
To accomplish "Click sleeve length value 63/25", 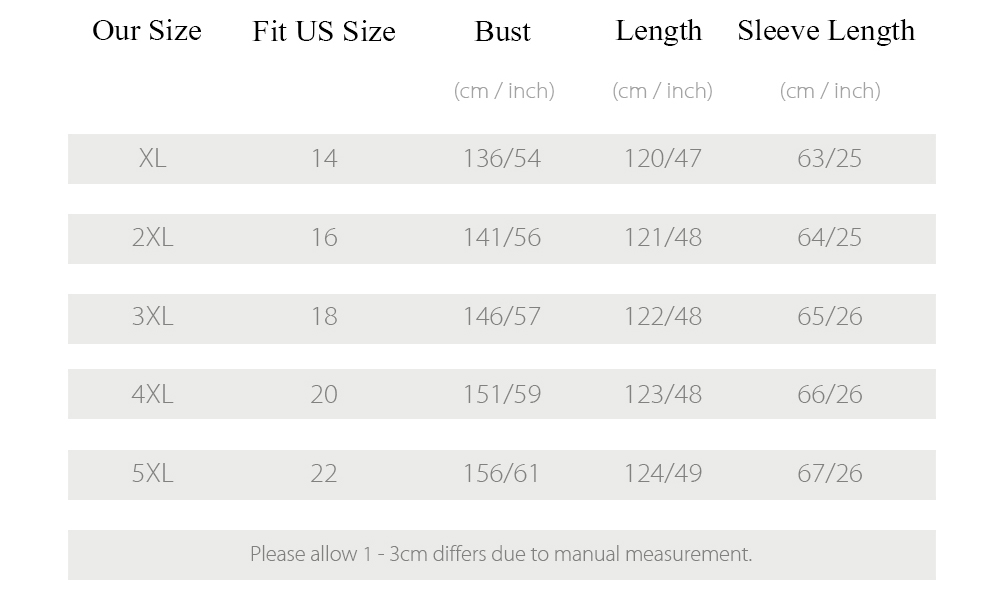I will point(830,158).
